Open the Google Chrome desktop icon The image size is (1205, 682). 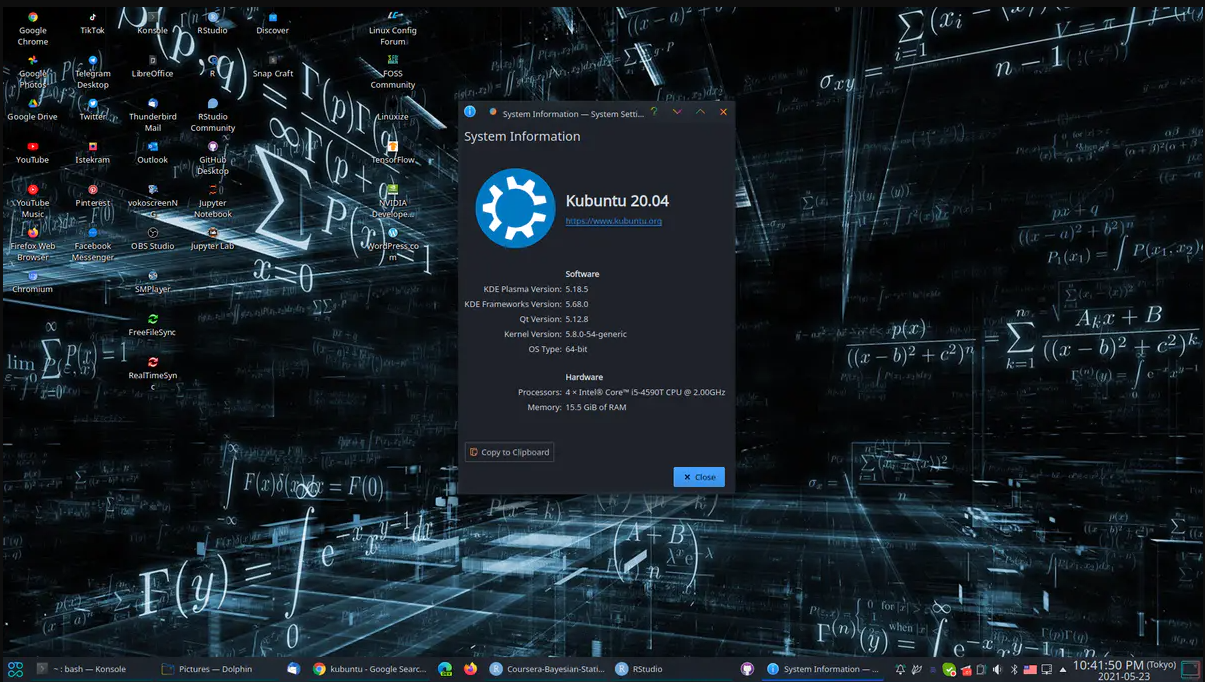click(x=33, y=29)
